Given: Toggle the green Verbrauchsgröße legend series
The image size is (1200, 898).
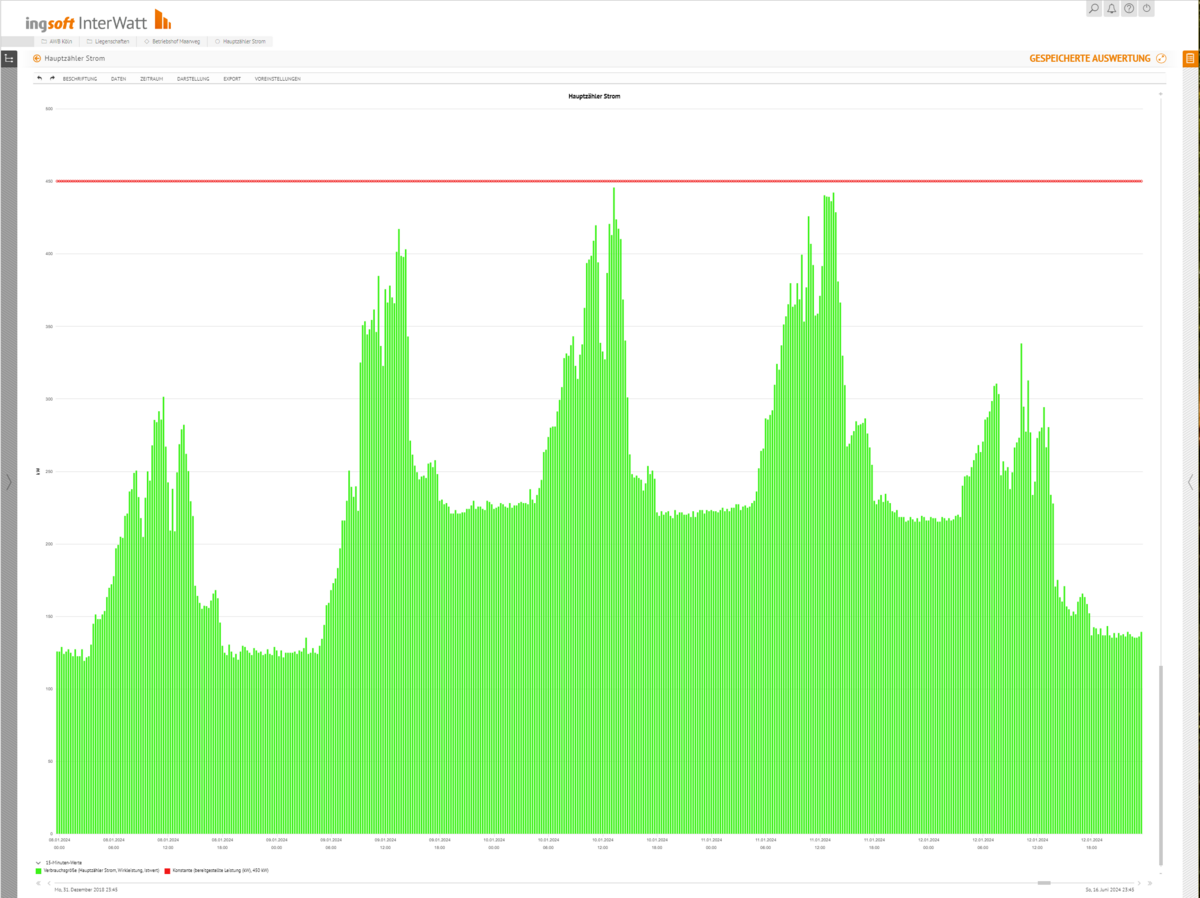Looking at the screenshot, I should (39, 871).
